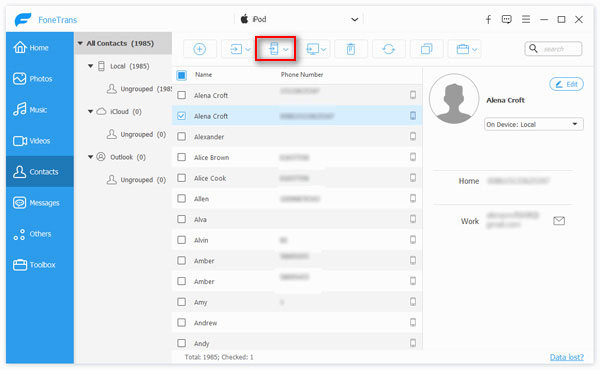Click the add new contact plus icon
This screenshot has height=370, width=600.
pyautogui.click(x=199, y=49)
